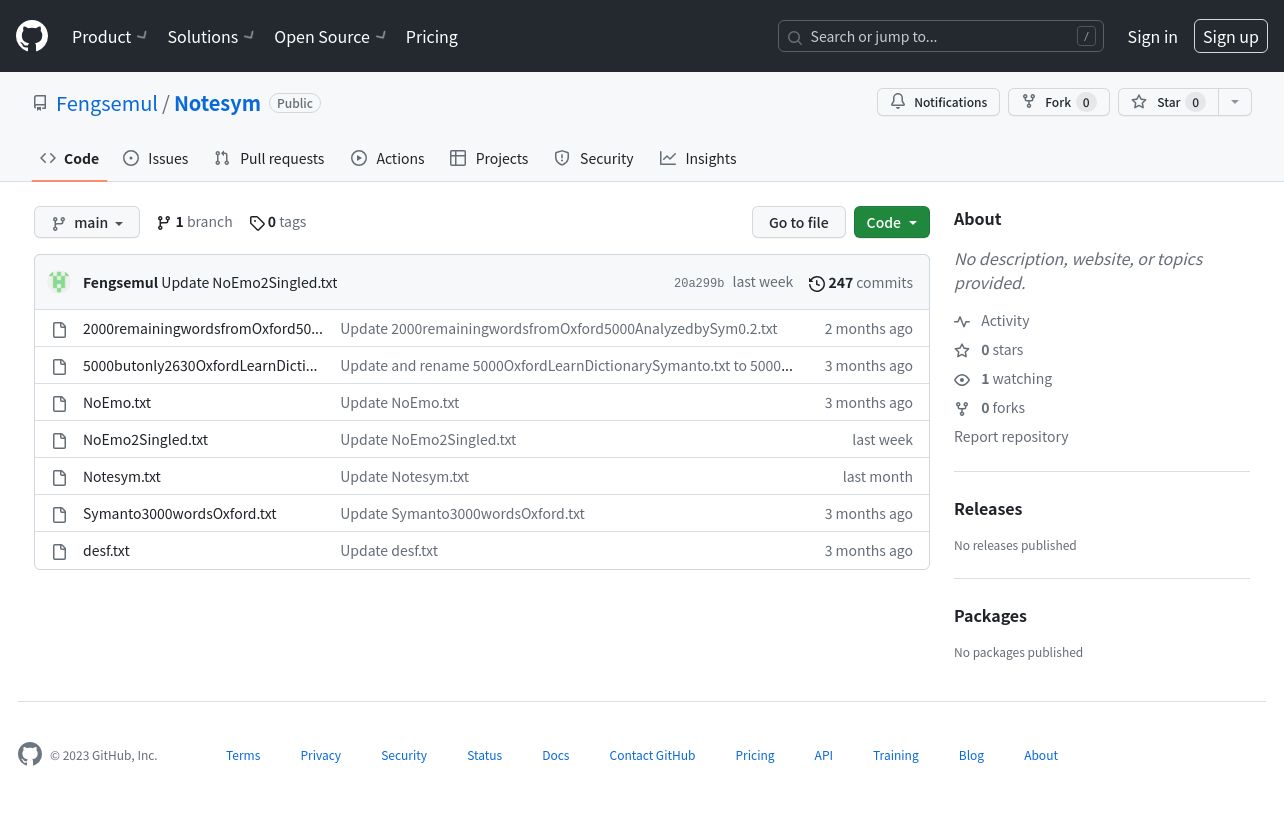Click the branch icon beside 1 branch
Image resolution: width=1284 pixels, height=816 pixels.
(164, 222)
